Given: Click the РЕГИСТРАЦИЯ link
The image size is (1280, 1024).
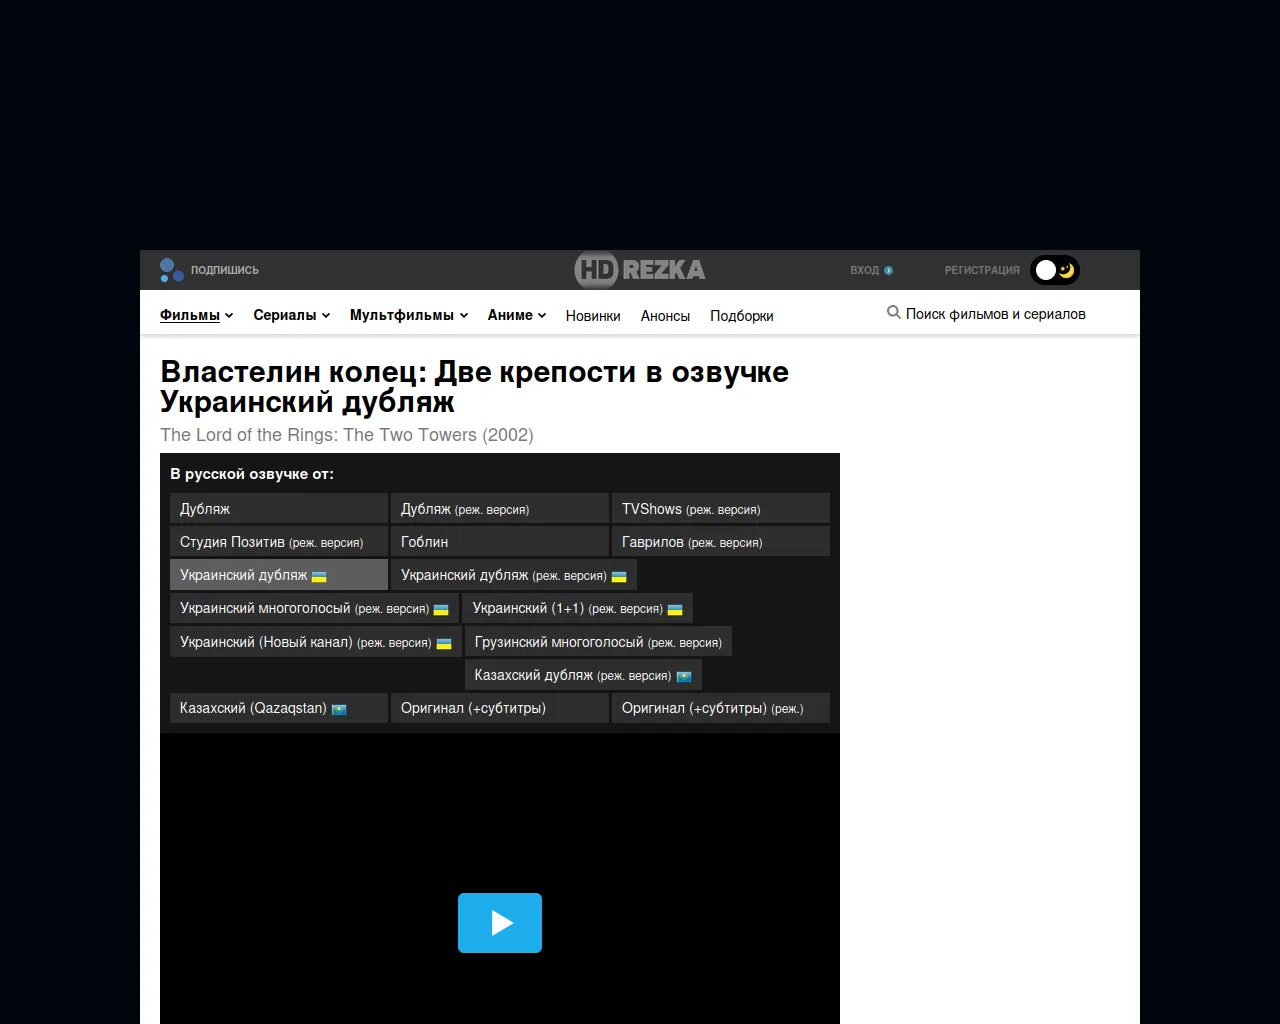Looking at the screenshot, I should coord(982,270).
